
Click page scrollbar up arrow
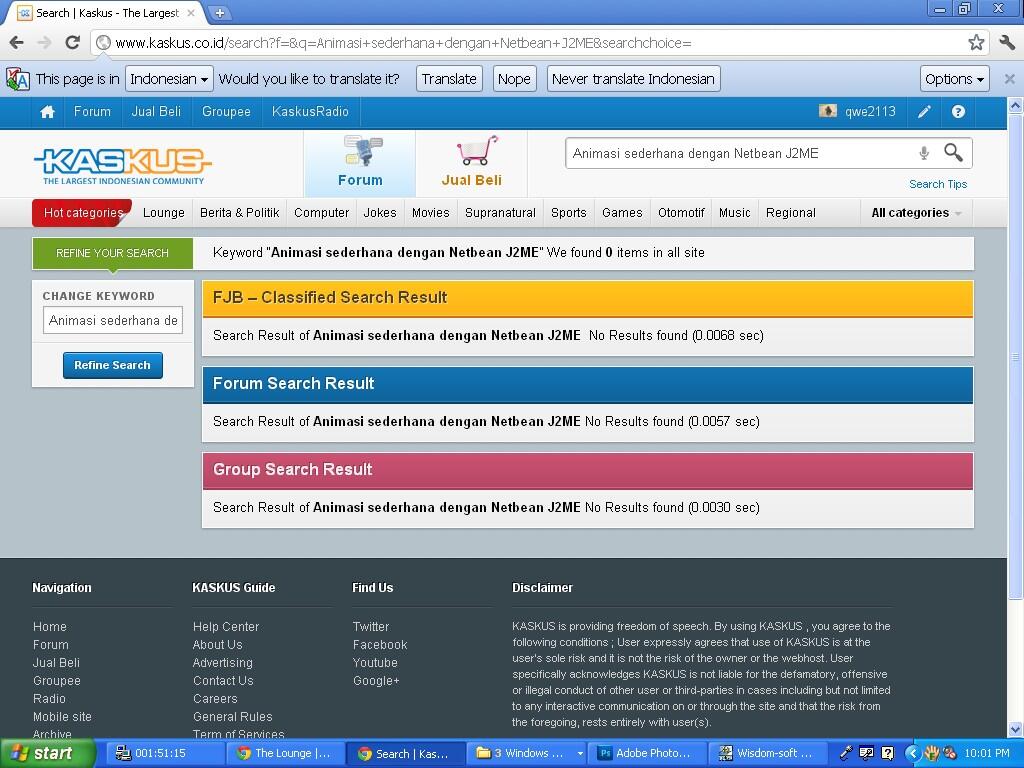click(1015, 104)
